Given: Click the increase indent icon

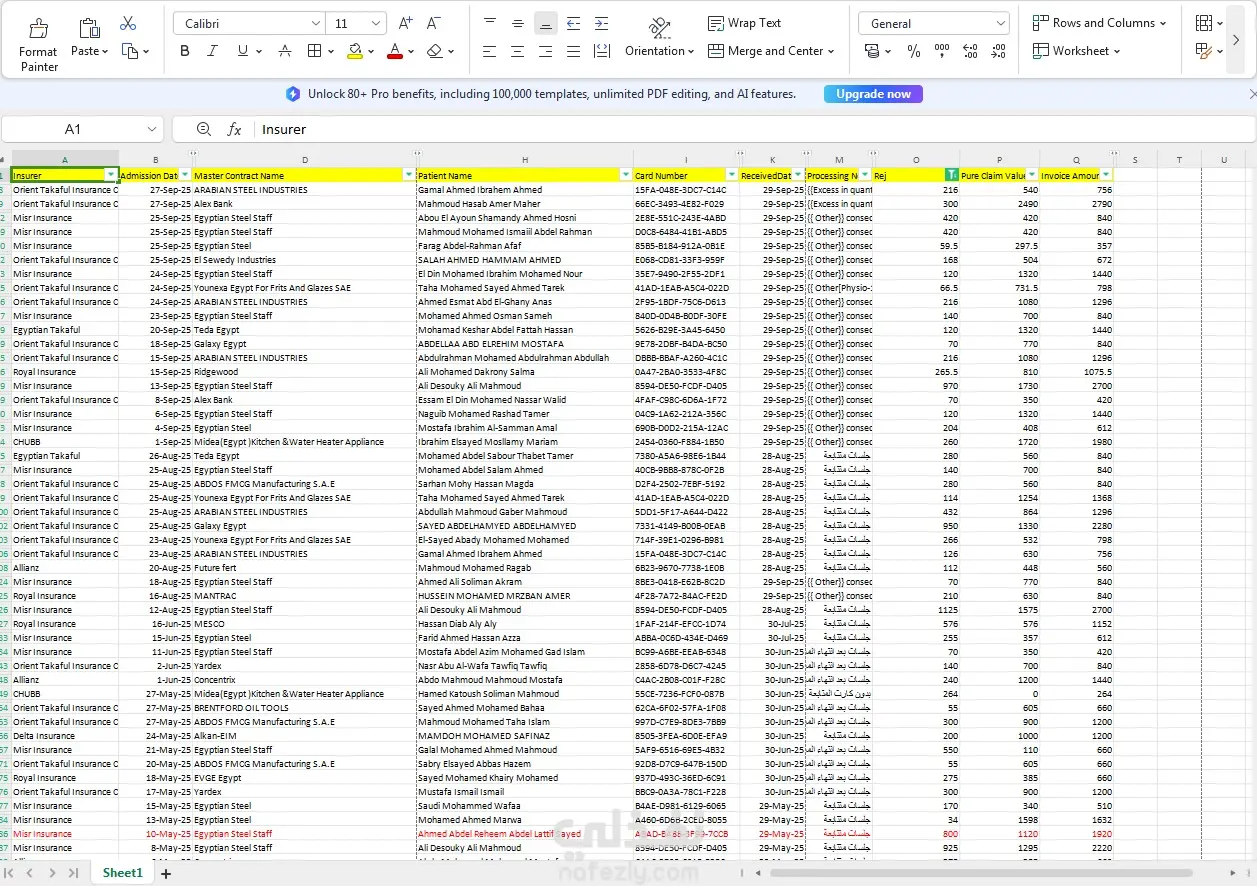Looking at the screenshot, I should click(x=601, y=23).
